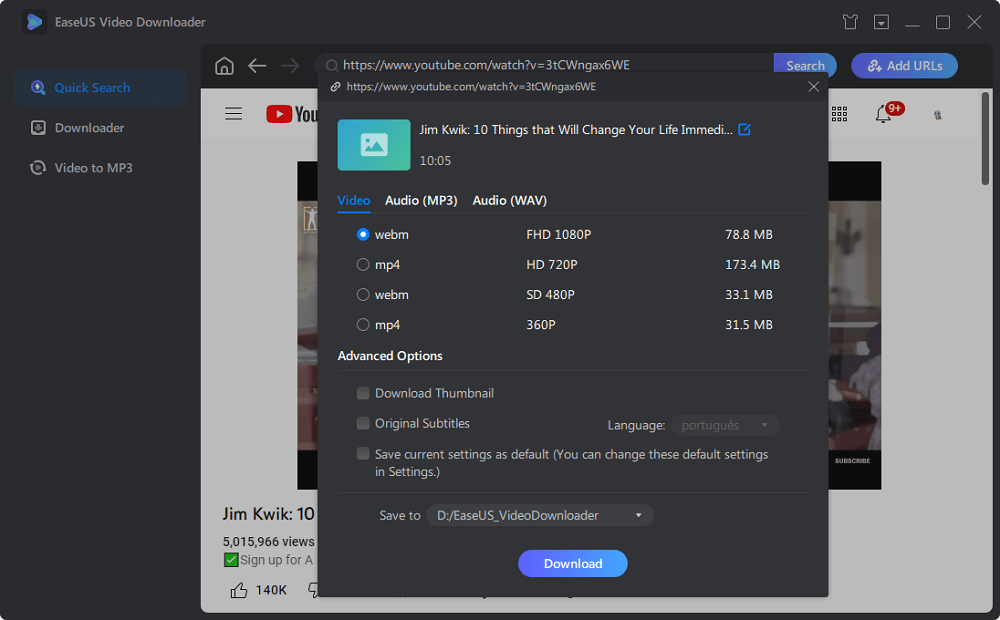This screenshot has height=620, width=1000.
Task: Check Save current settings as default
Action: [363, 454]
